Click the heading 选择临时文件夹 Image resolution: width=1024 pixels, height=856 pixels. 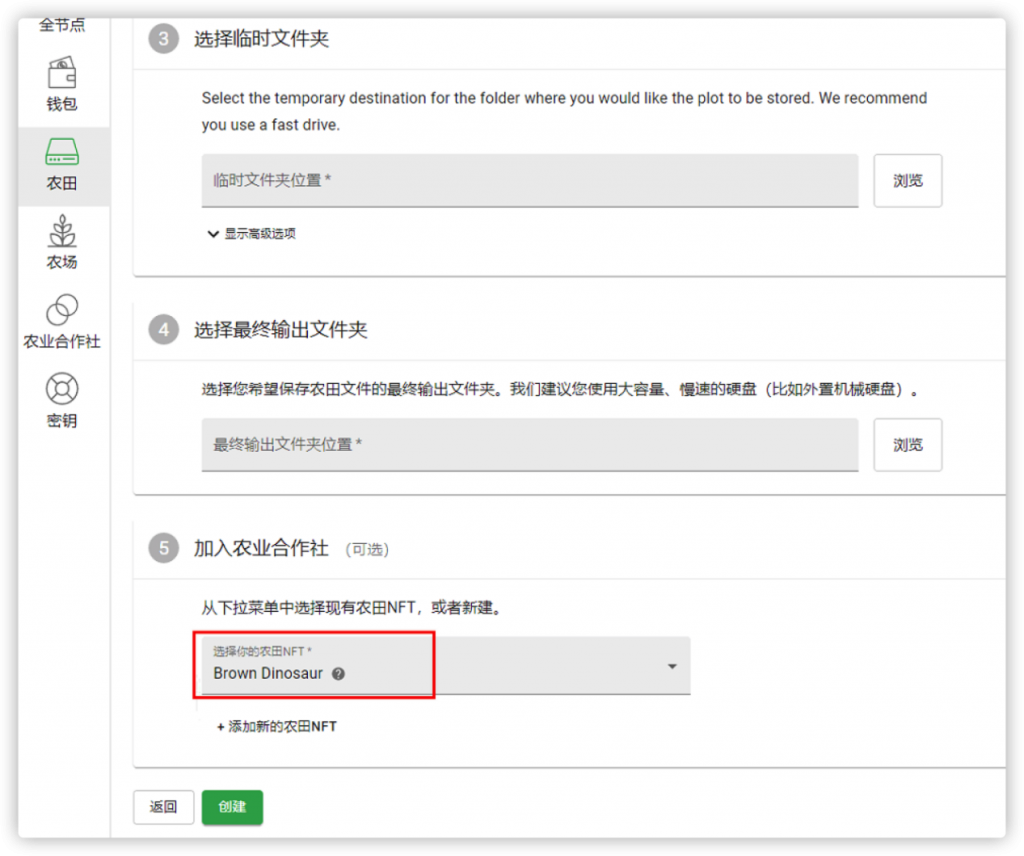point(261,39)
